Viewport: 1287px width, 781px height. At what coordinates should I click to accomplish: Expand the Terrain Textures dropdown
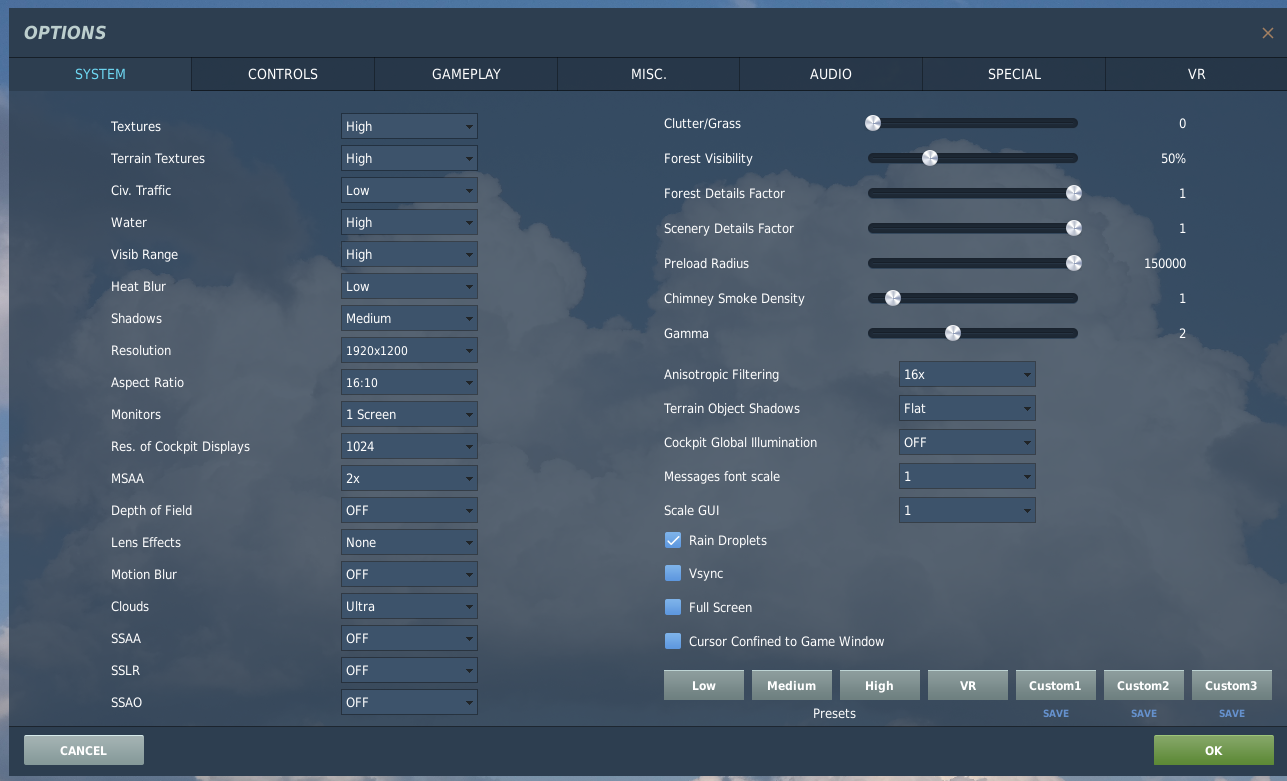(x=409, y=158)
